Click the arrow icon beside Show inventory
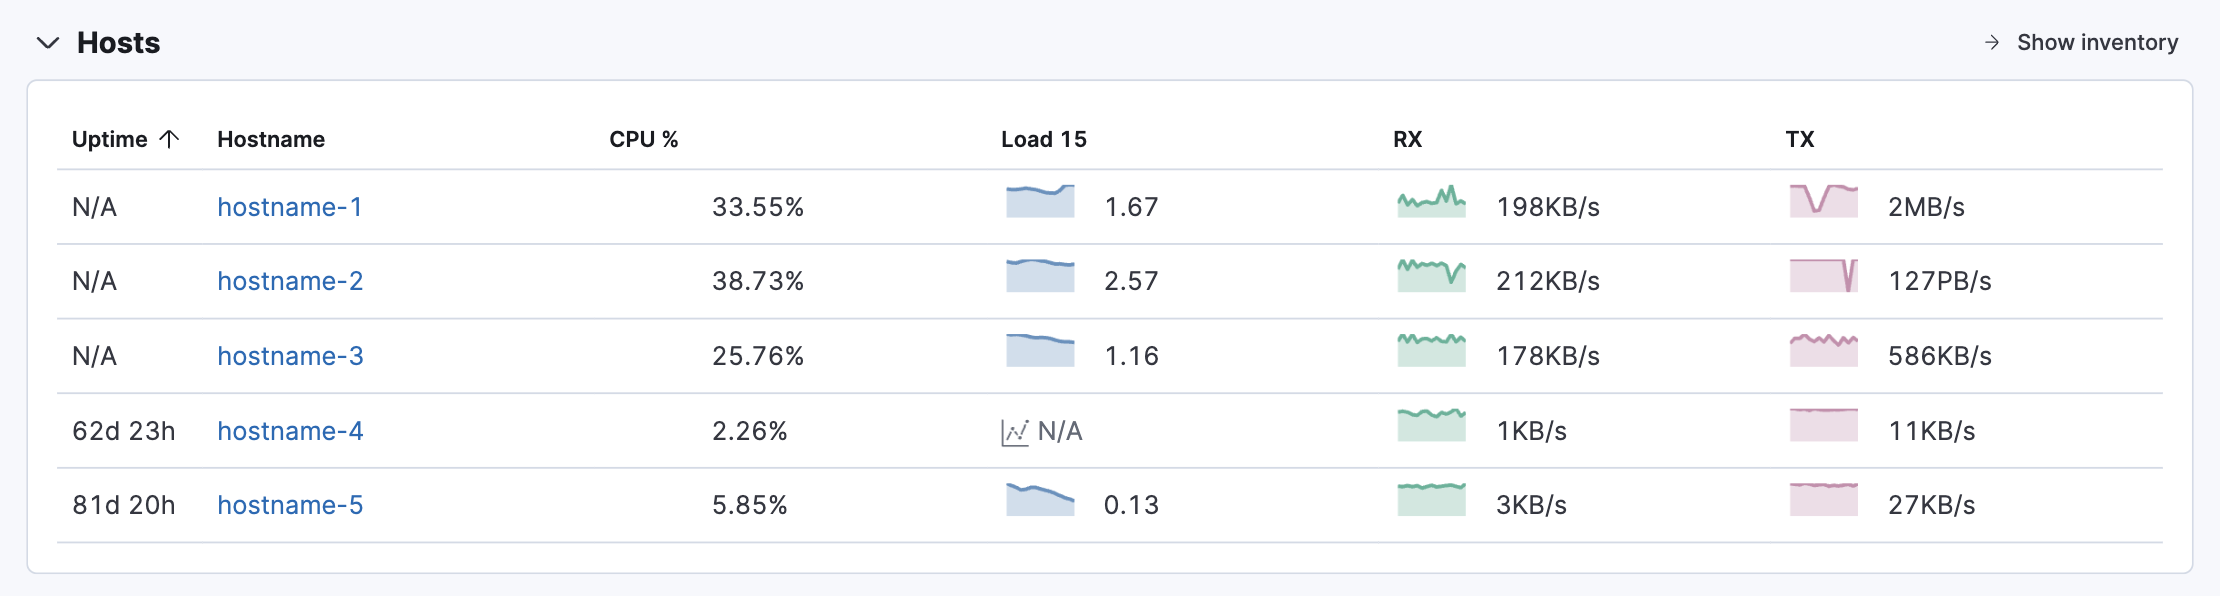The width and height of the screenshot is (2220, 596). [1991, 43]
